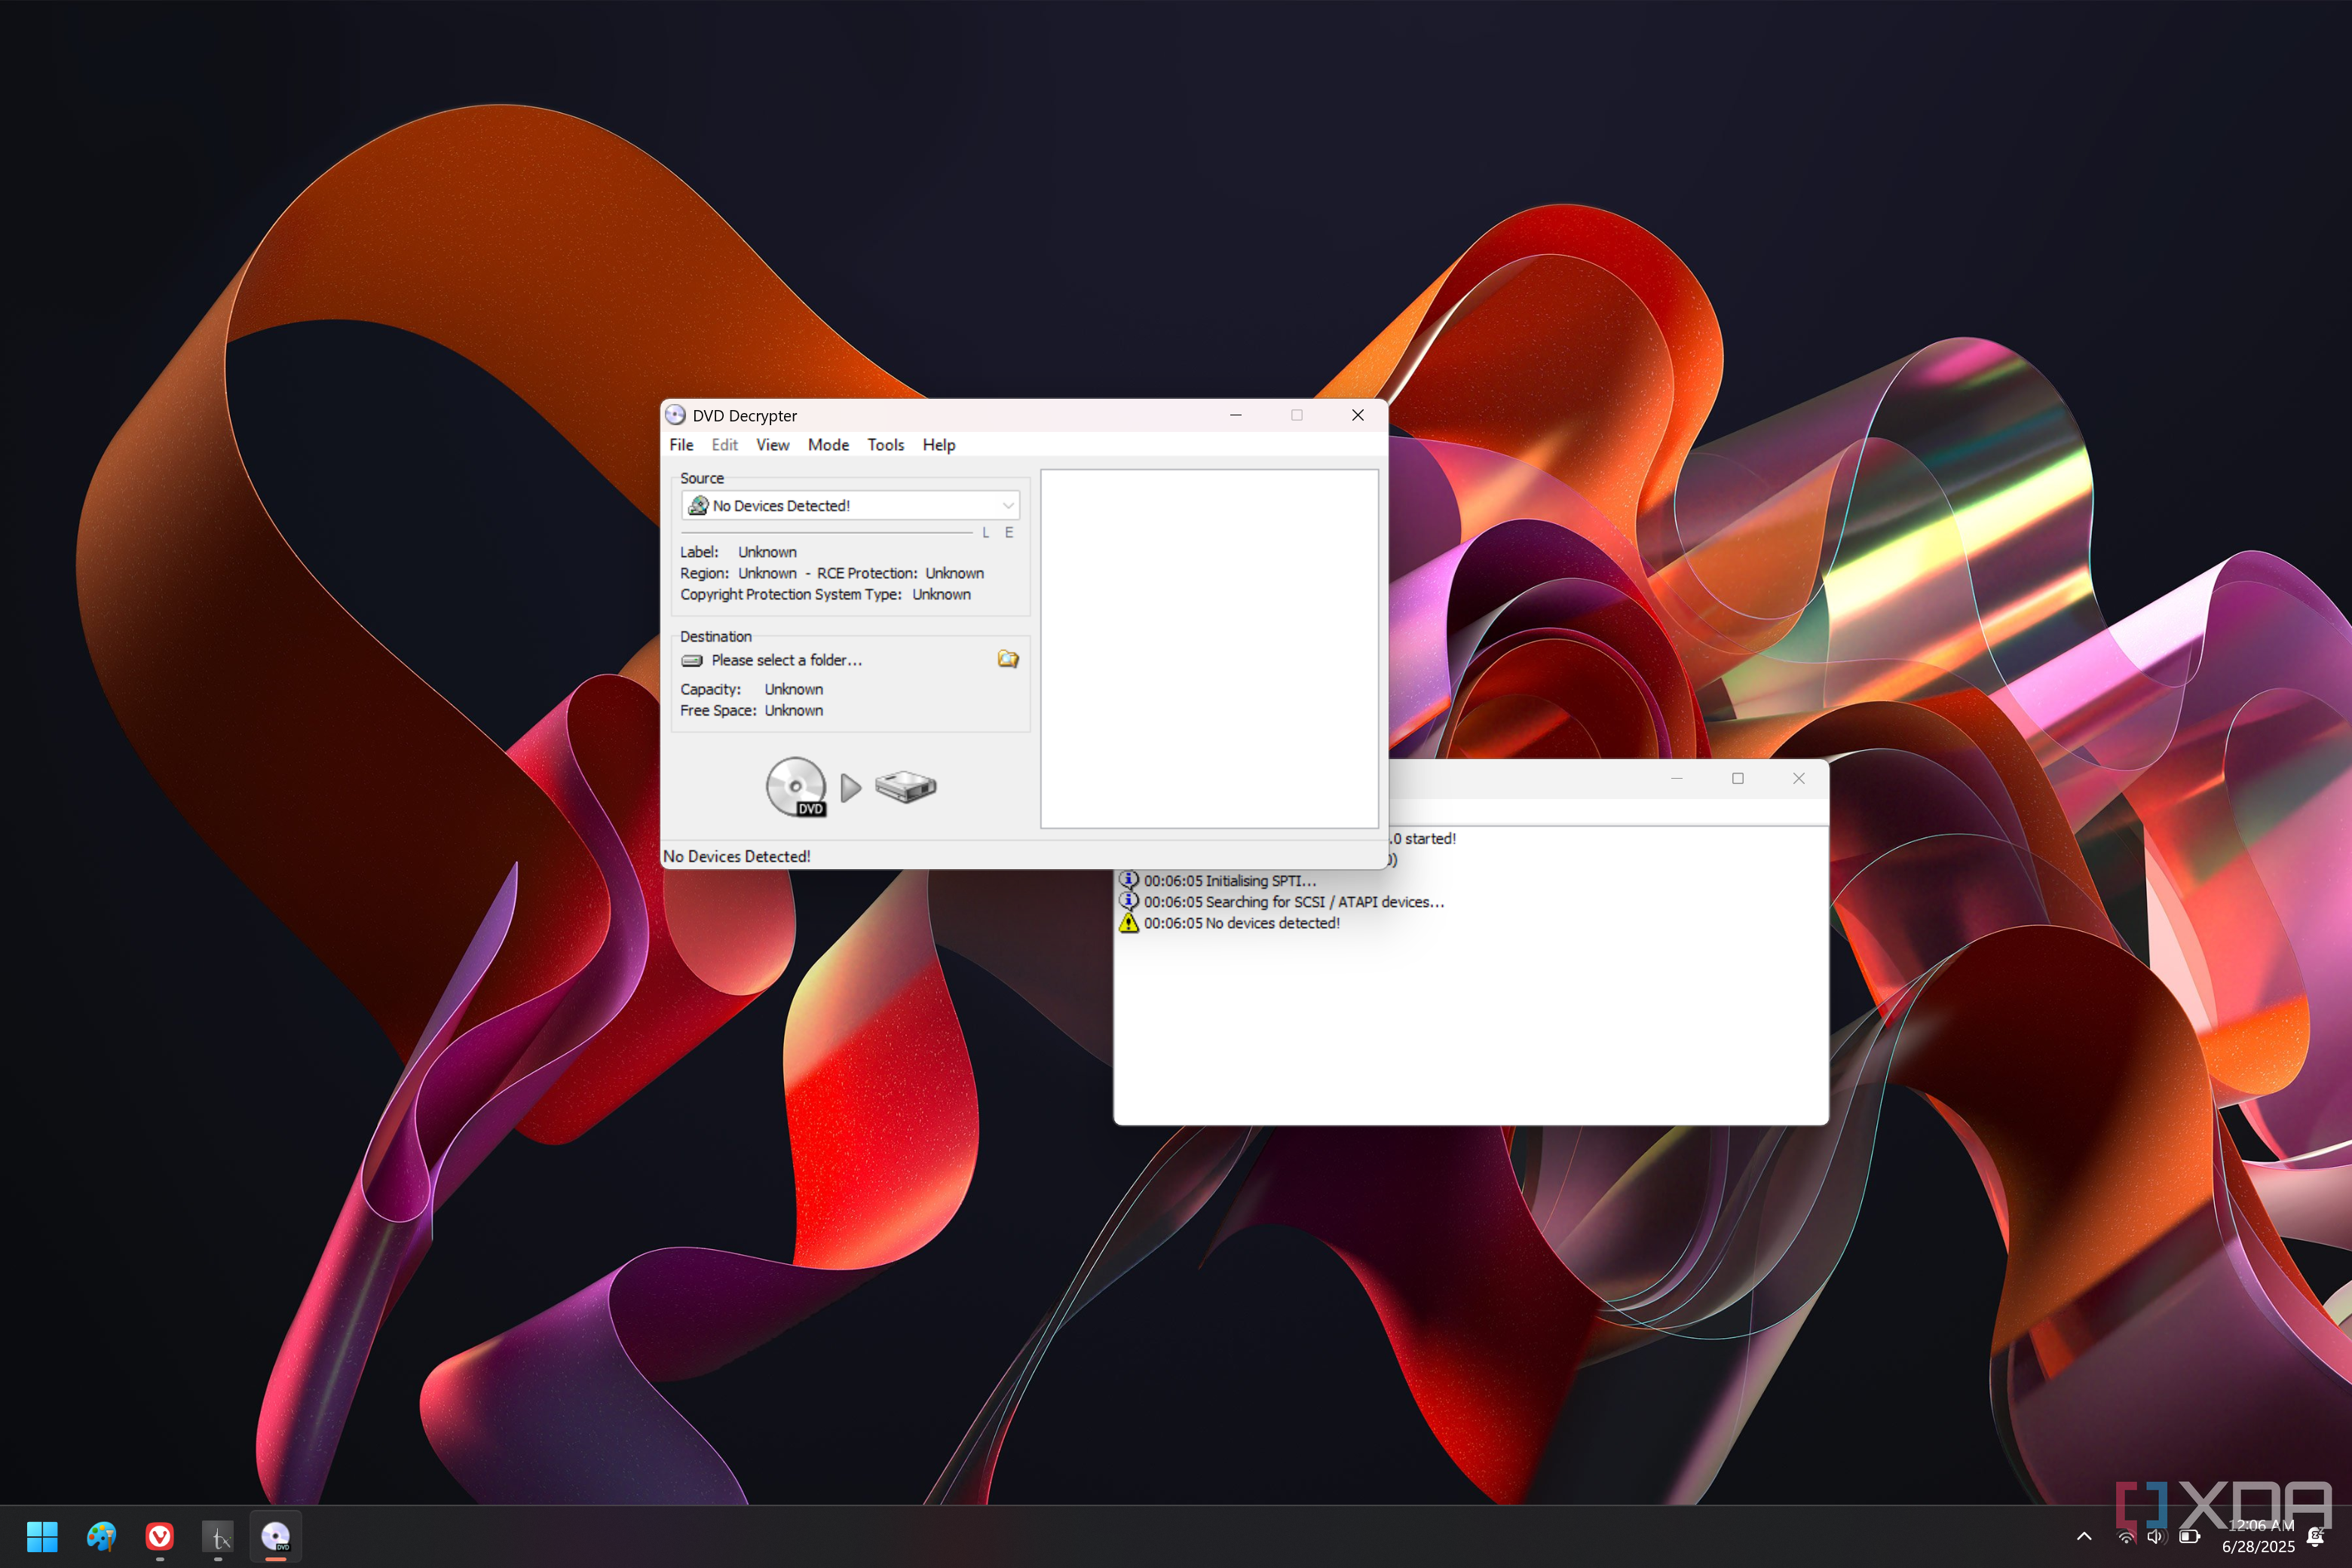Click the 'Capacity: Unknown' text
This screenshot has height=1568, width=2352.
pyautogui.click(x=751, y=689)
